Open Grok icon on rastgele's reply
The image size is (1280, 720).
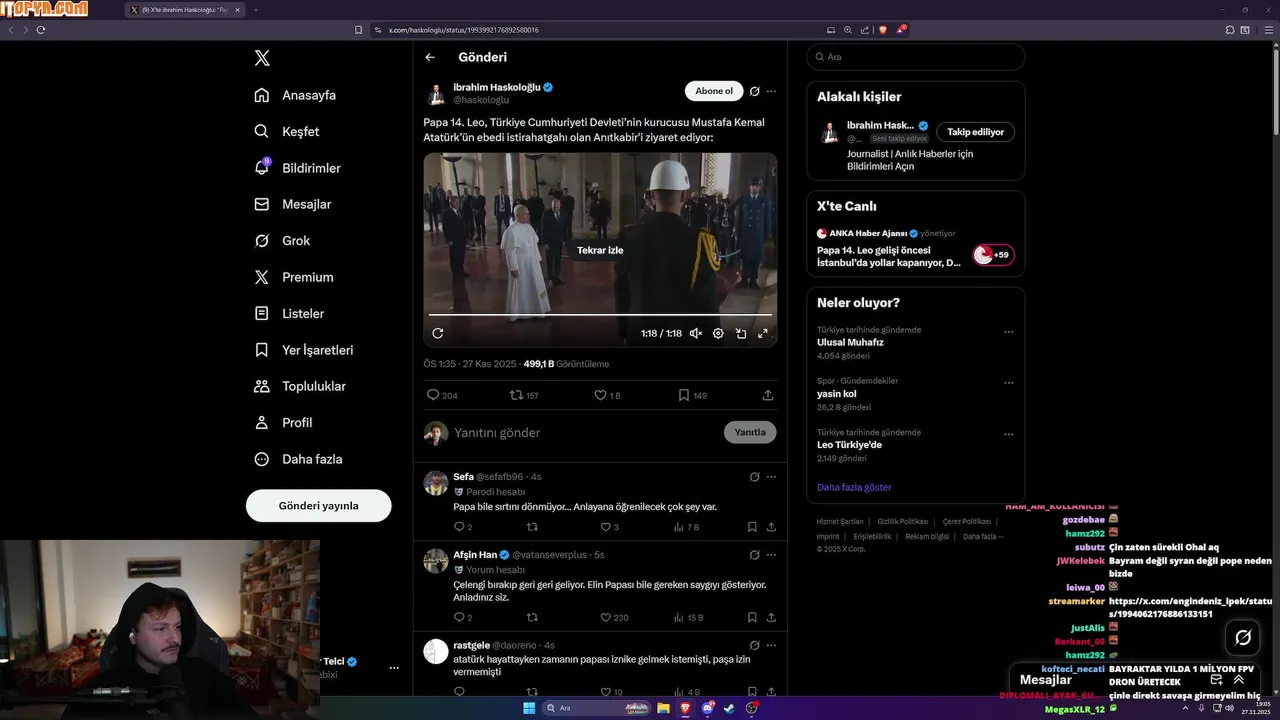(x=755, y=645)
